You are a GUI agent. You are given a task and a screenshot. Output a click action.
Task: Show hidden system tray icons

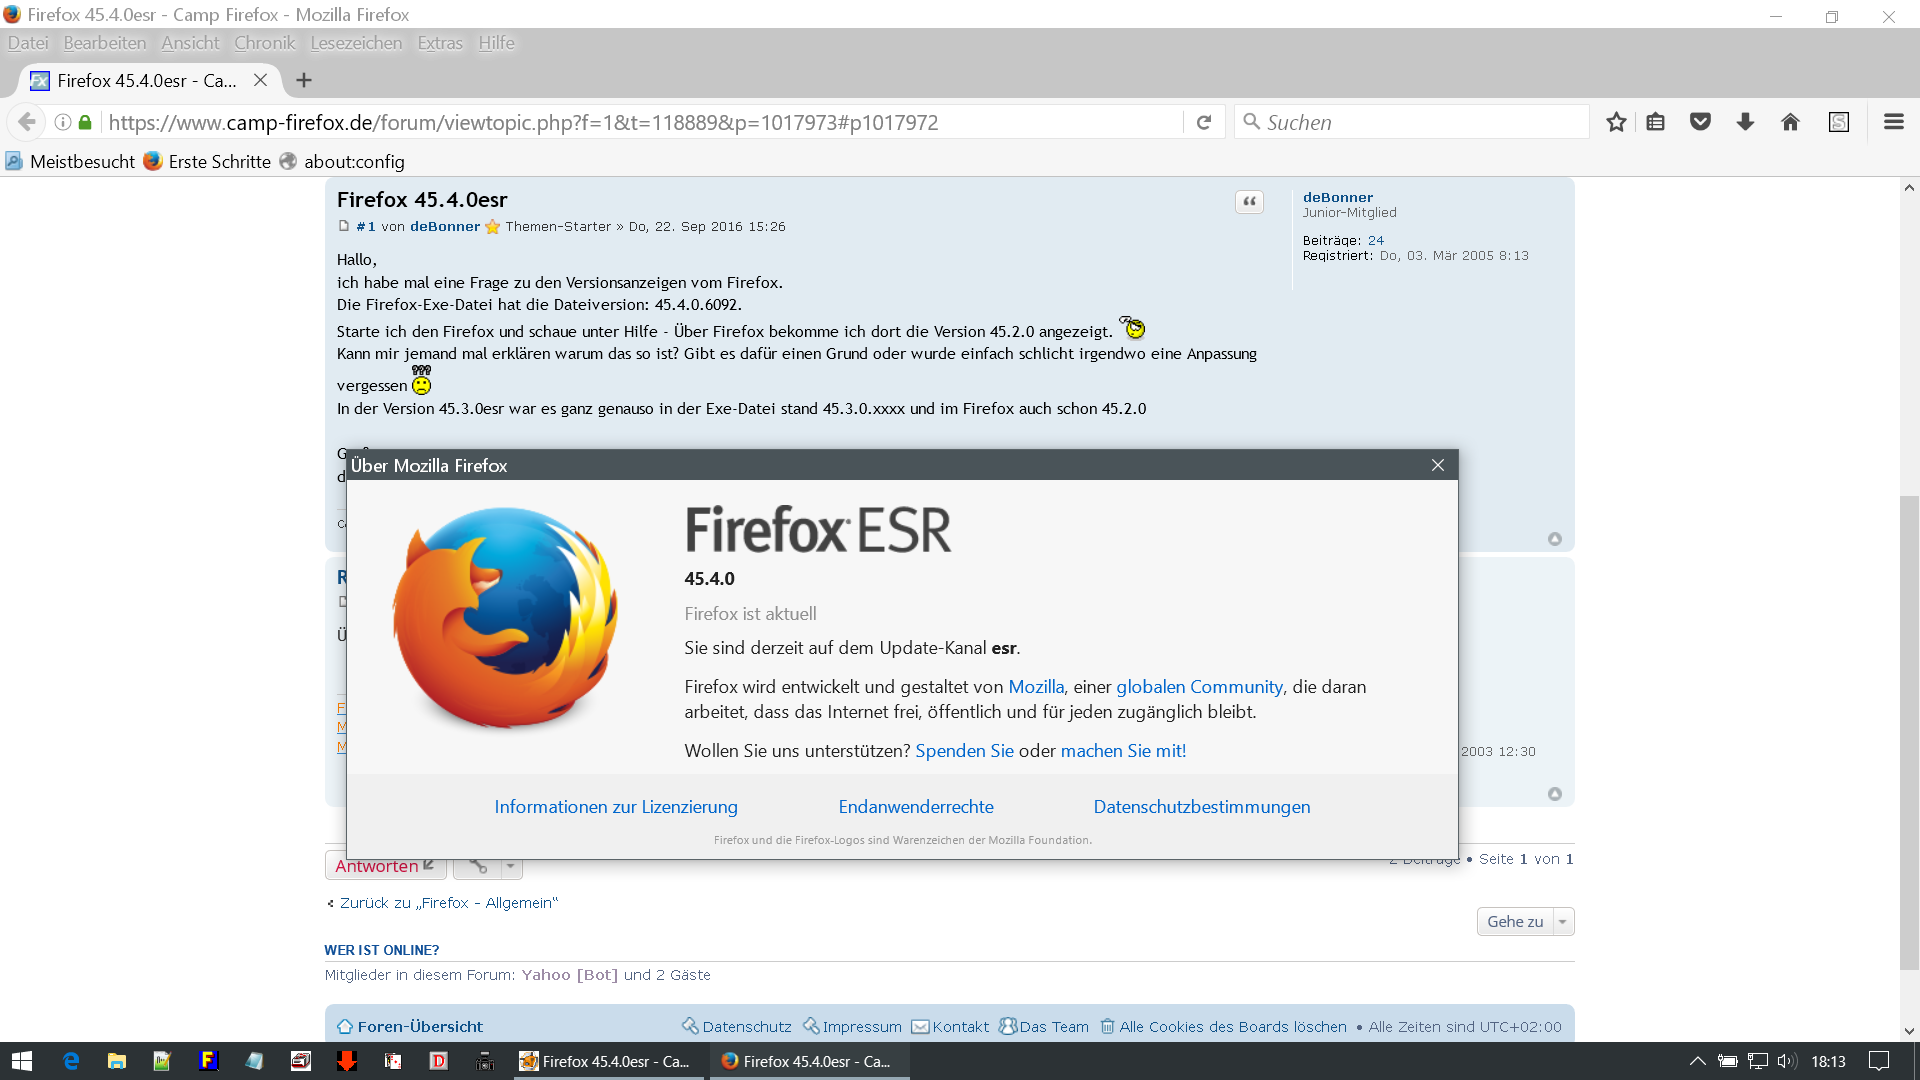1697,1061
